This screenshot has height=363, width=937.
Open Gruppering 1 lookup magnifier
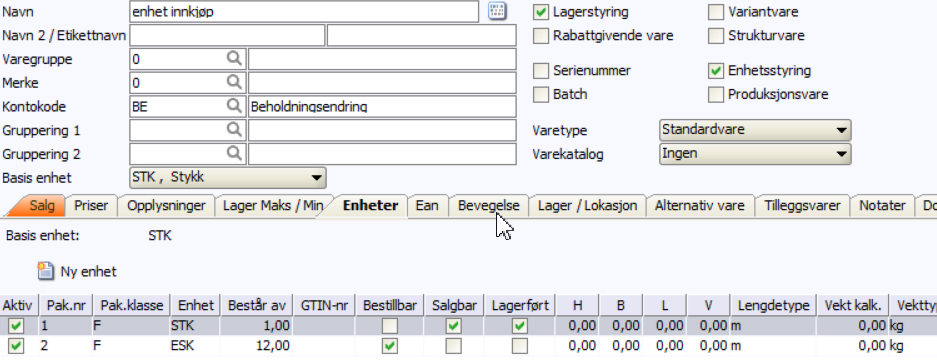[234, 130]
